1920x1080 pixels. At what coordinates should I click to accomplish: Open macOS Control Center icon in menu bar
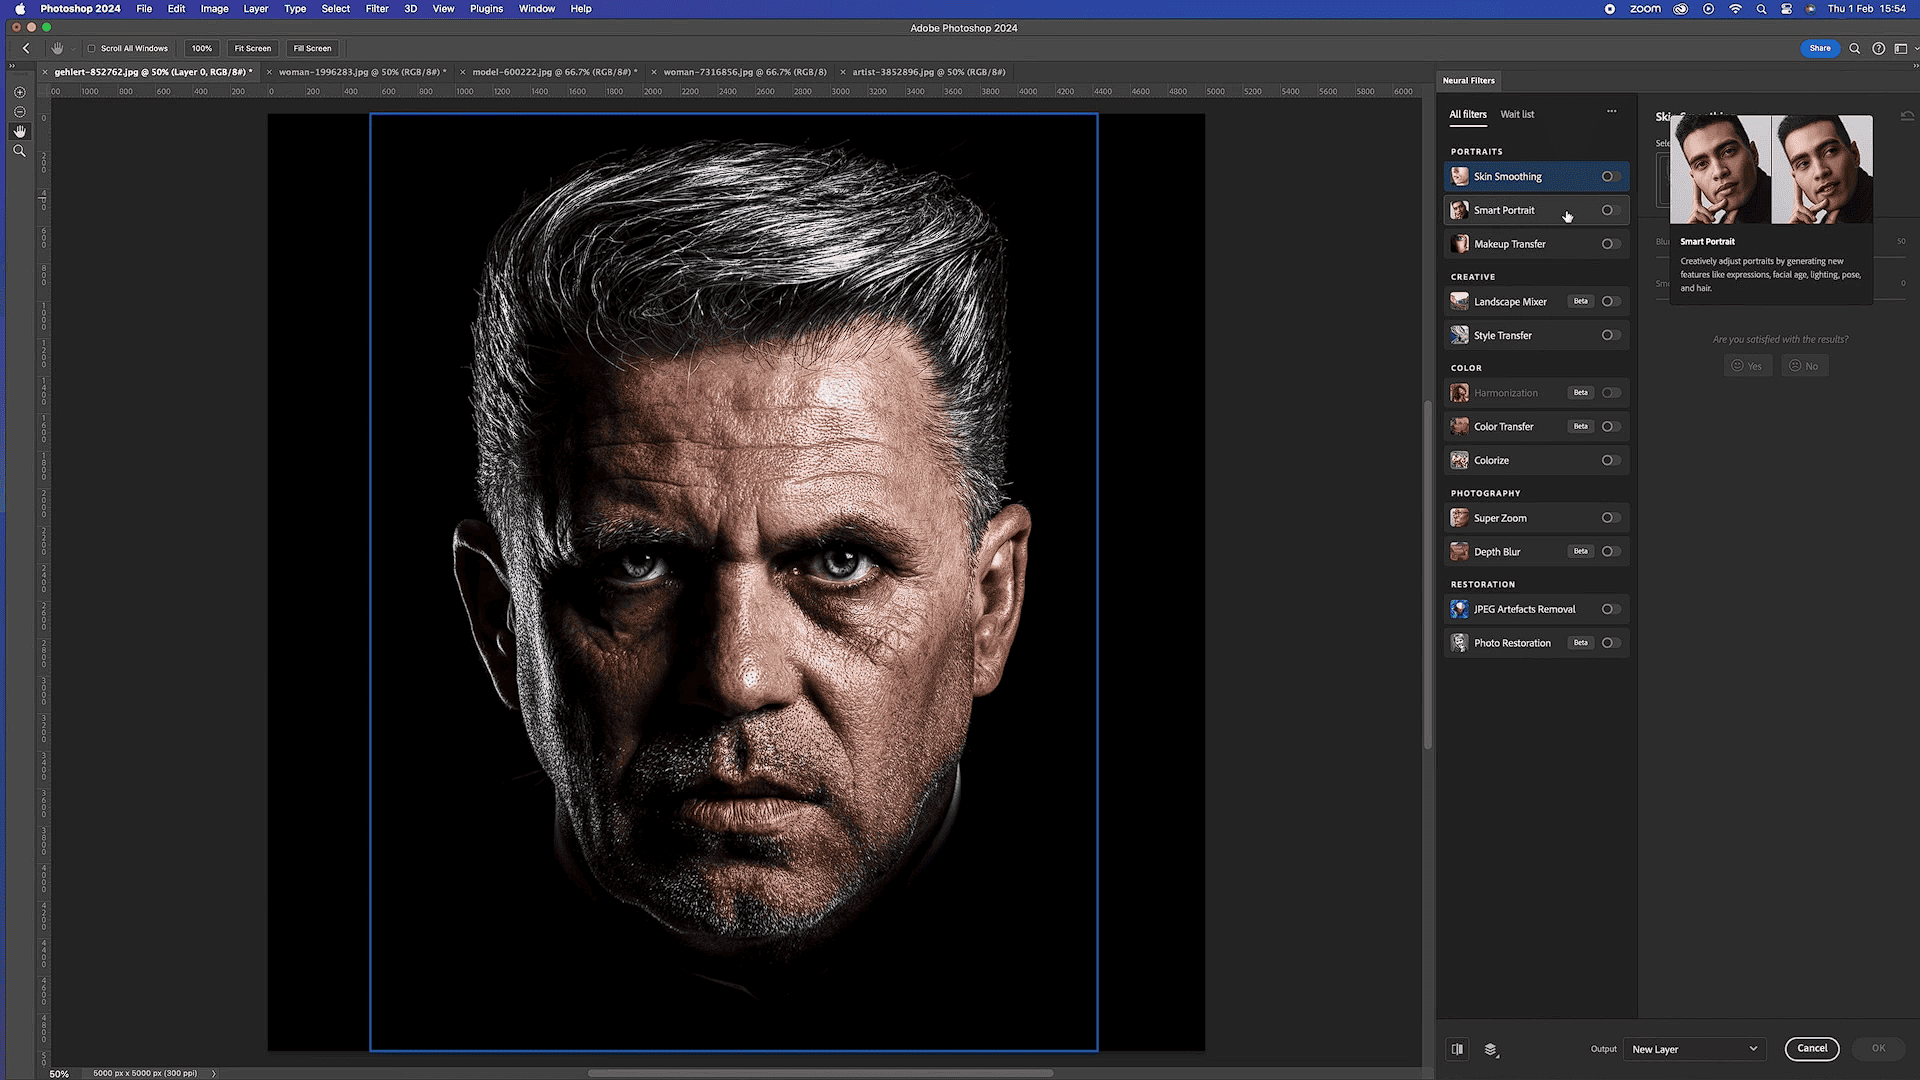coord(1787,9)
